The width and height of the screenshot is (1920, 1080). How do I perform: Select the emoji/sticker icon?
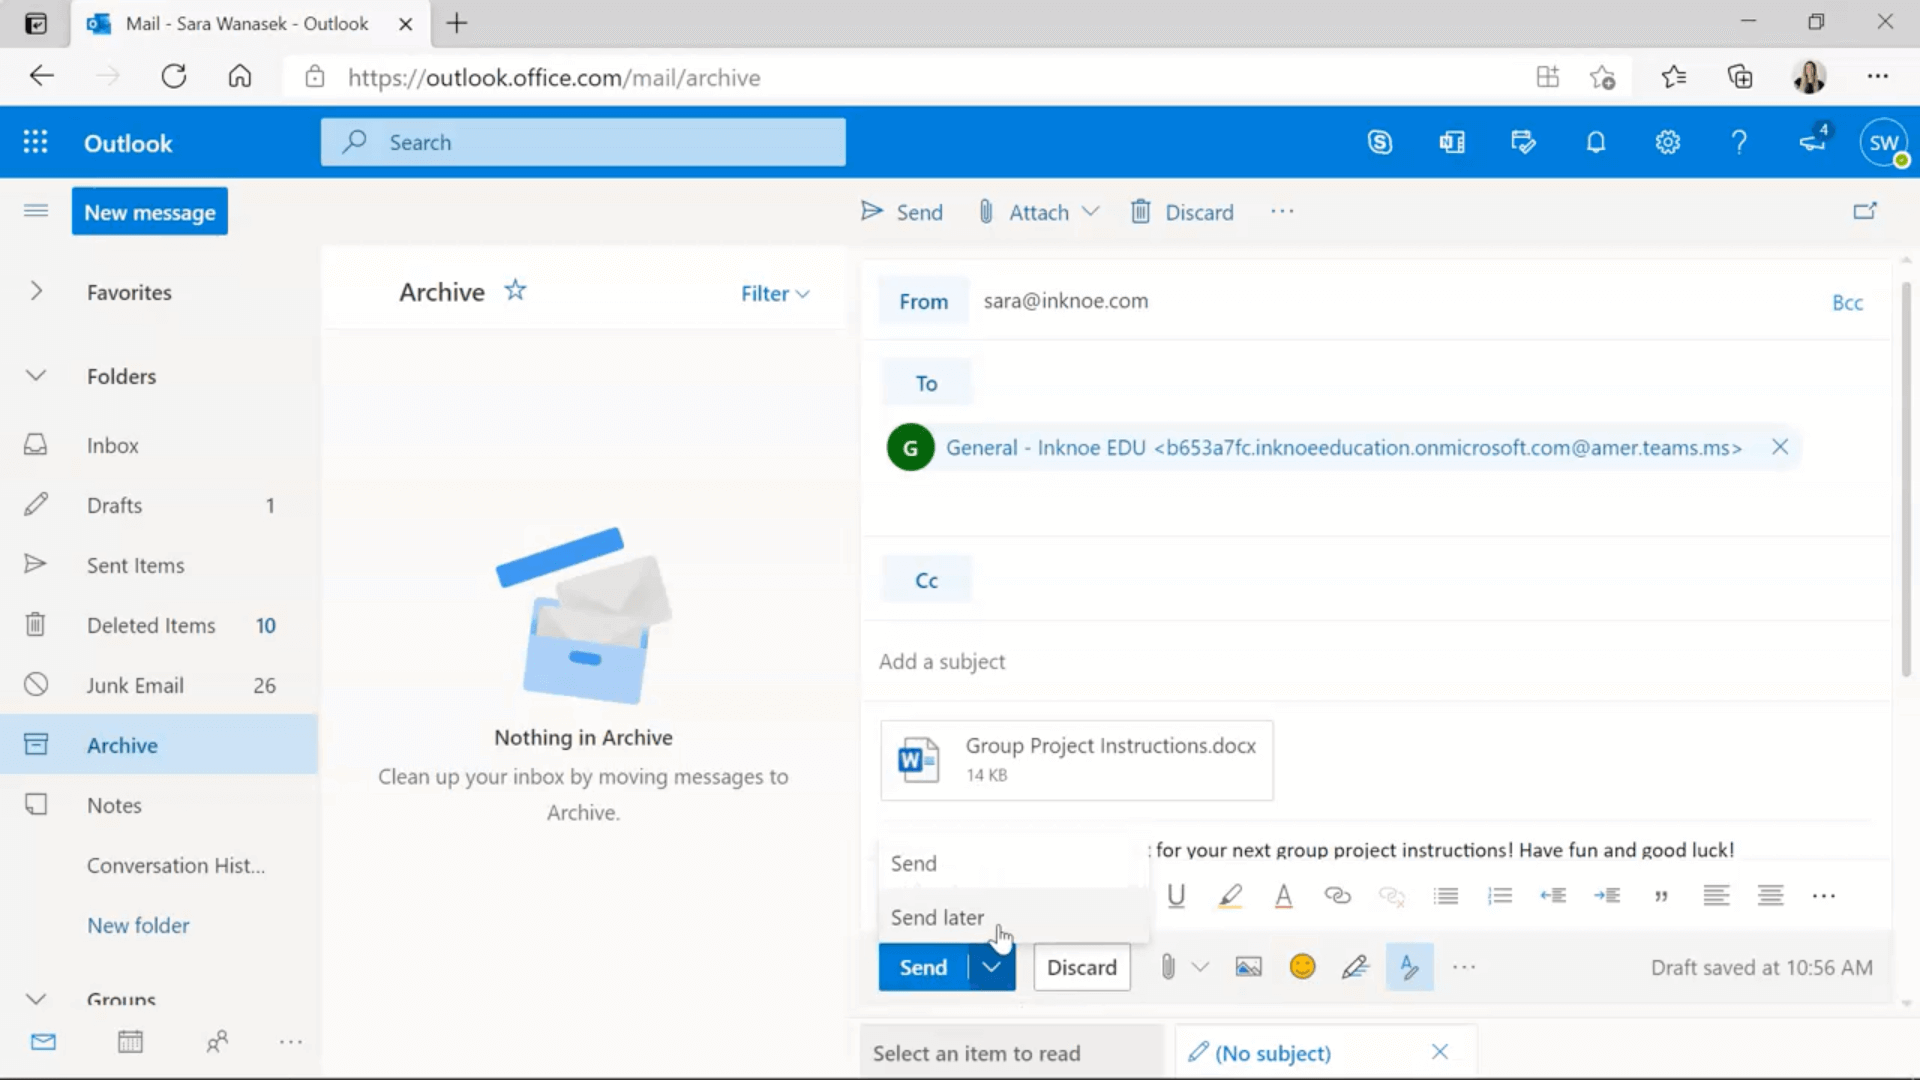[x=1300, y=967]
